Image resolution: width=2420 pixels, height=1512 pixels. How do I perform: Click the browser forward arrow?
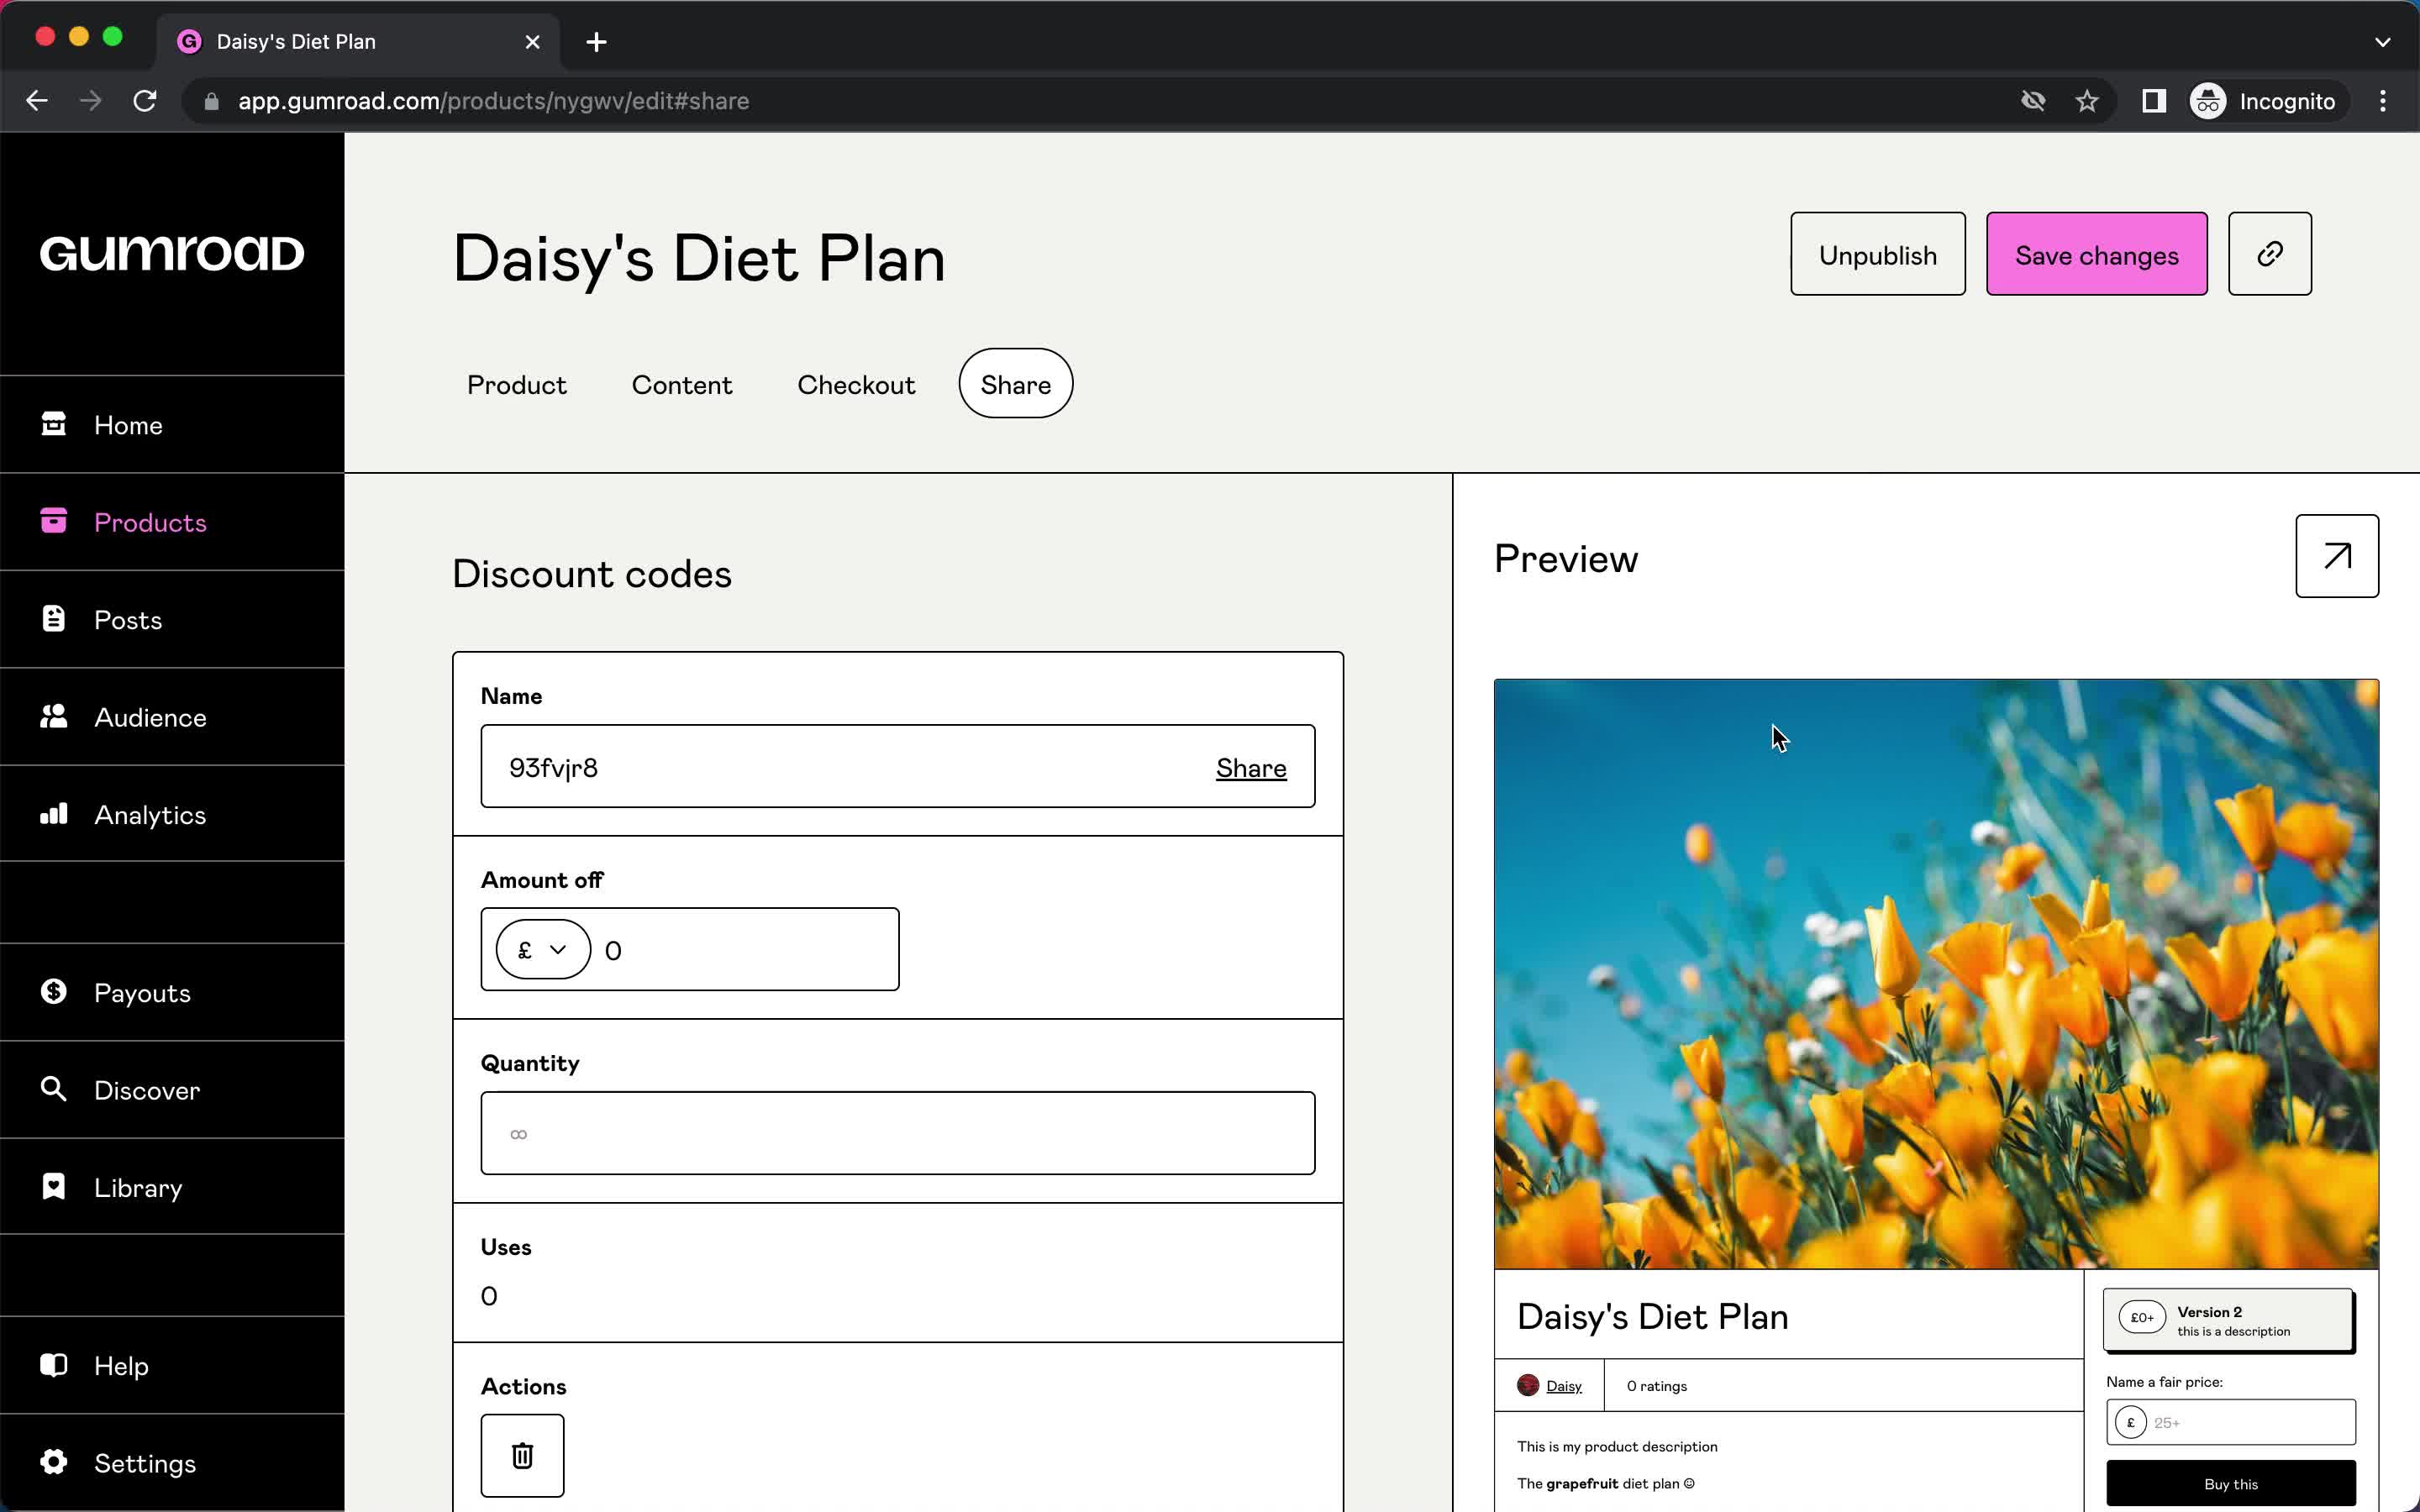pyautogui.click(x=91, y=101)
